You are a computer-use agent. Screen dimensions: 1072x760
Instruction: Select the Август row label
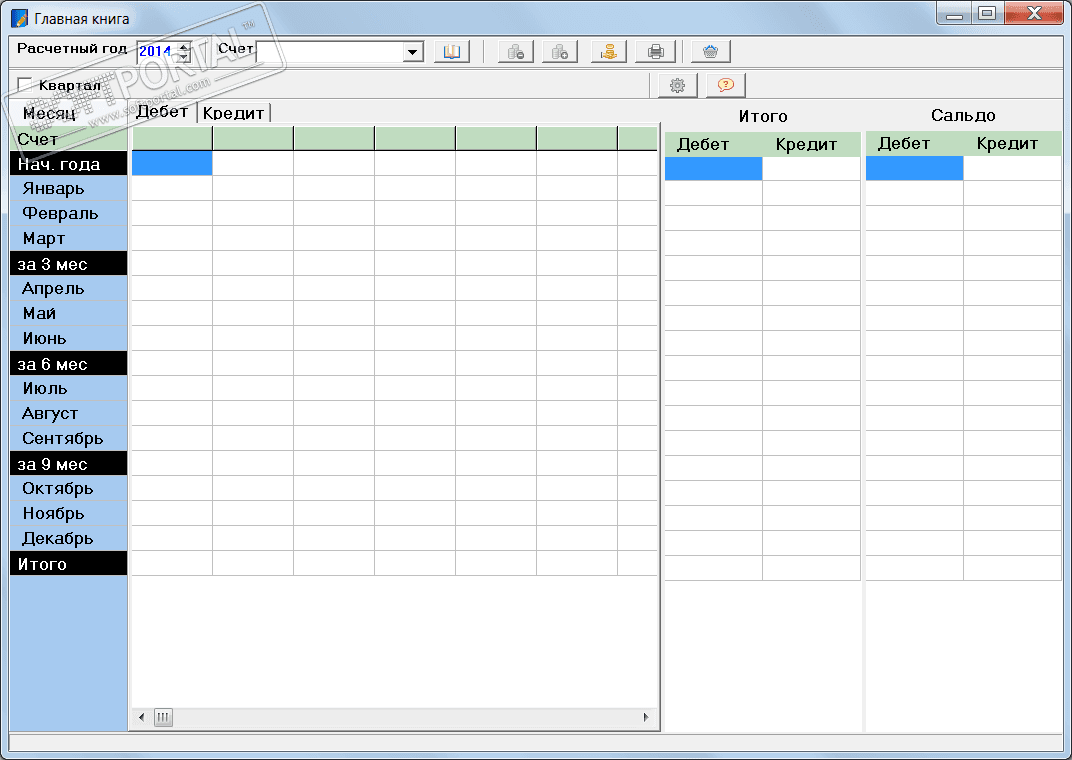tap(68, 413)
